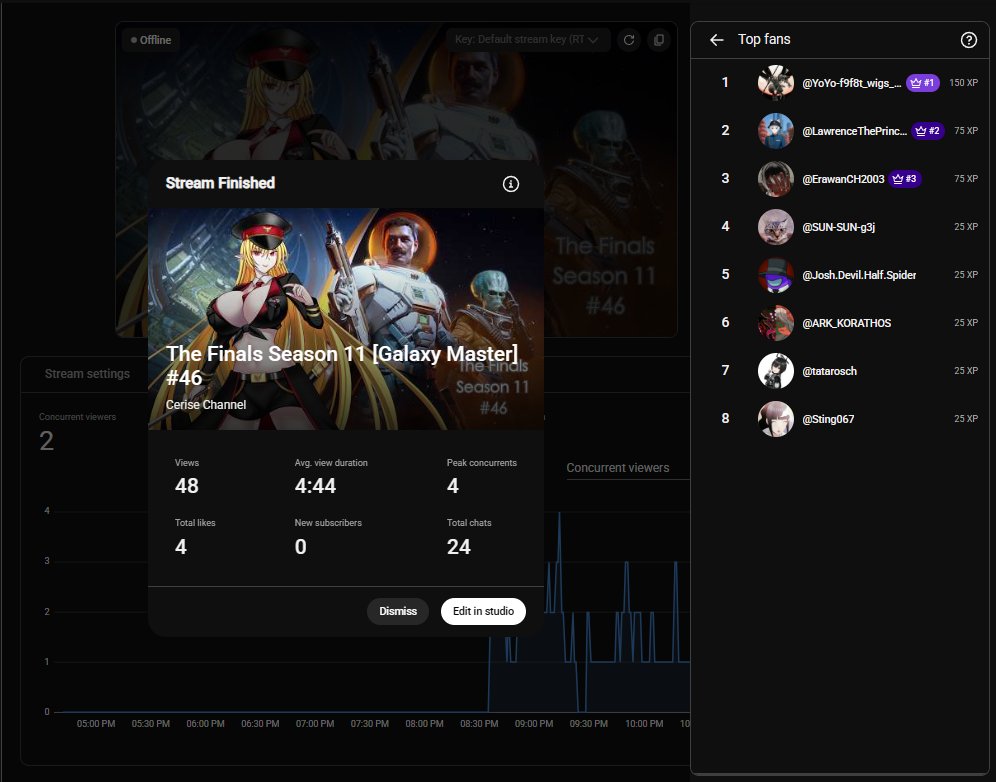Open the username @ARK_KORATHOS
The image size is (996, 782).
846,323
